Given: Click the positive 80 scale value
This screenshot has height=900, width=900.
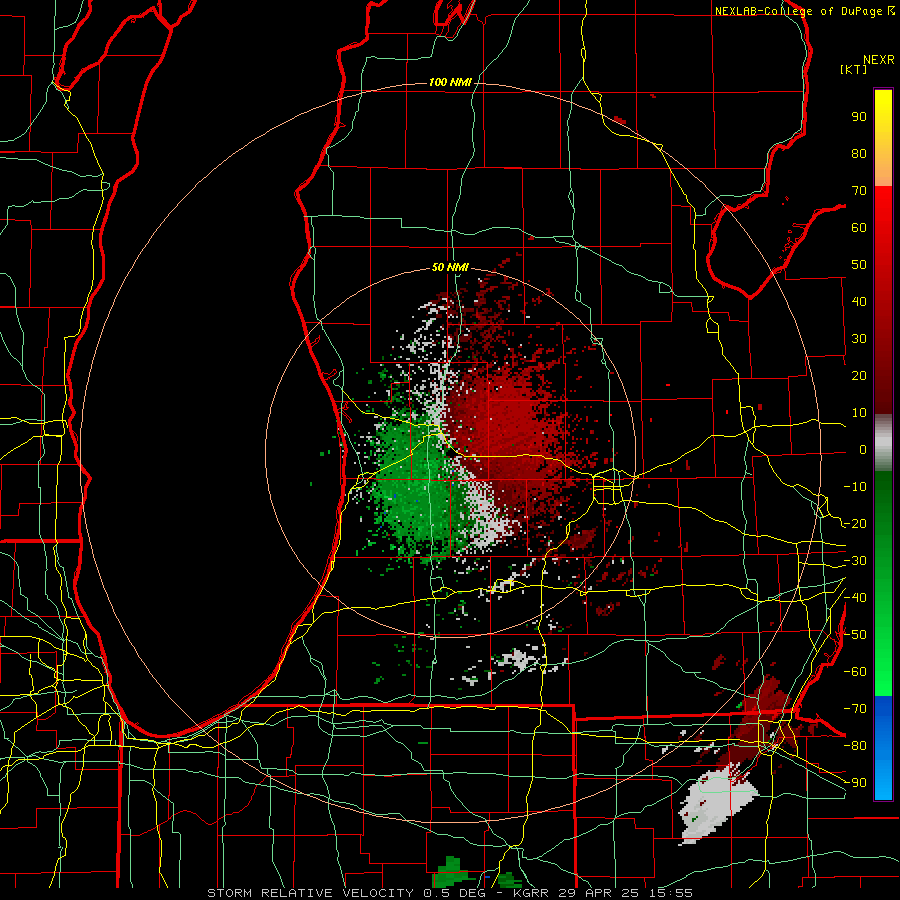Looking at the screenshot, I should click(859, 154).
